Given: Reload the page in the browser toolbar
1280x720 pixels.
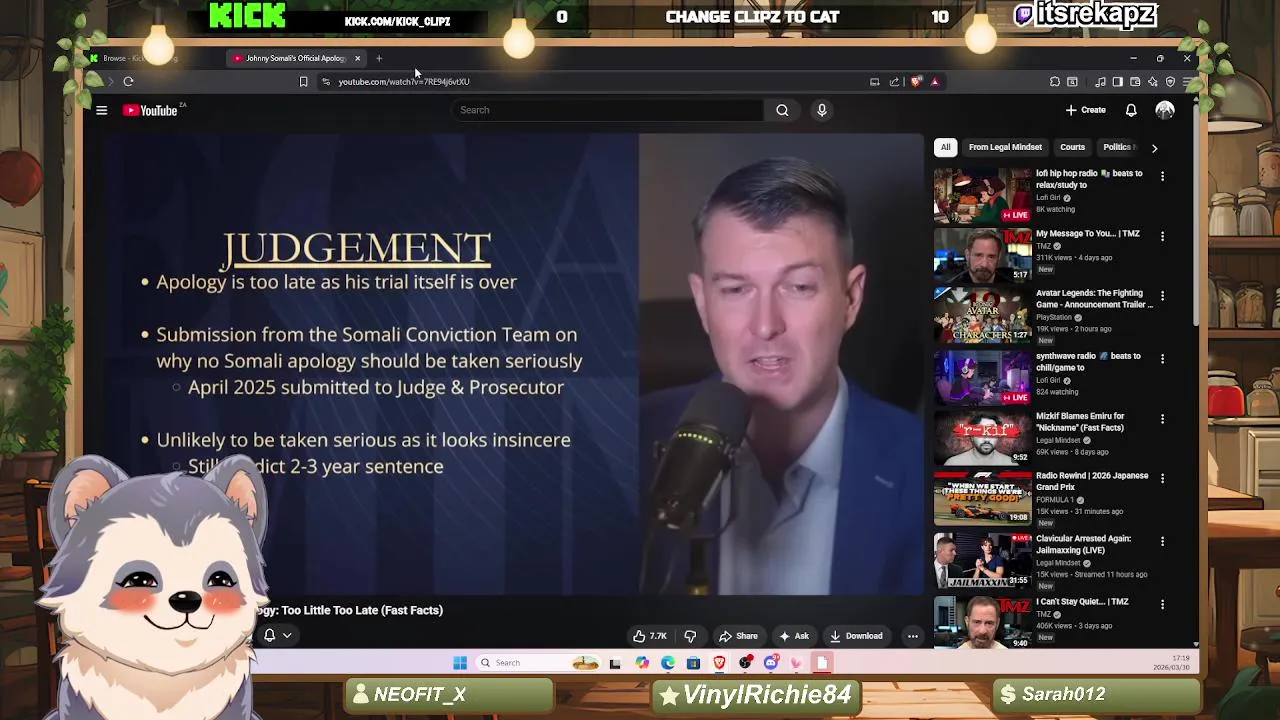Looking at the screenshot, I should (128, 82).
